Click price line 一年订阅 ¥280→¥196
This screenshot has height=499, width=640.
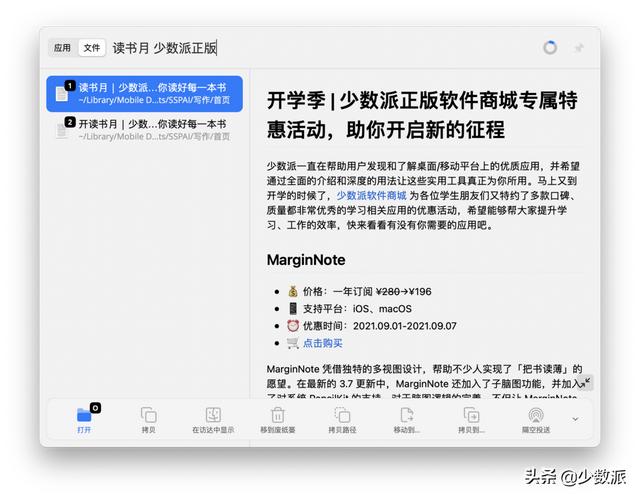coord(367,291)
